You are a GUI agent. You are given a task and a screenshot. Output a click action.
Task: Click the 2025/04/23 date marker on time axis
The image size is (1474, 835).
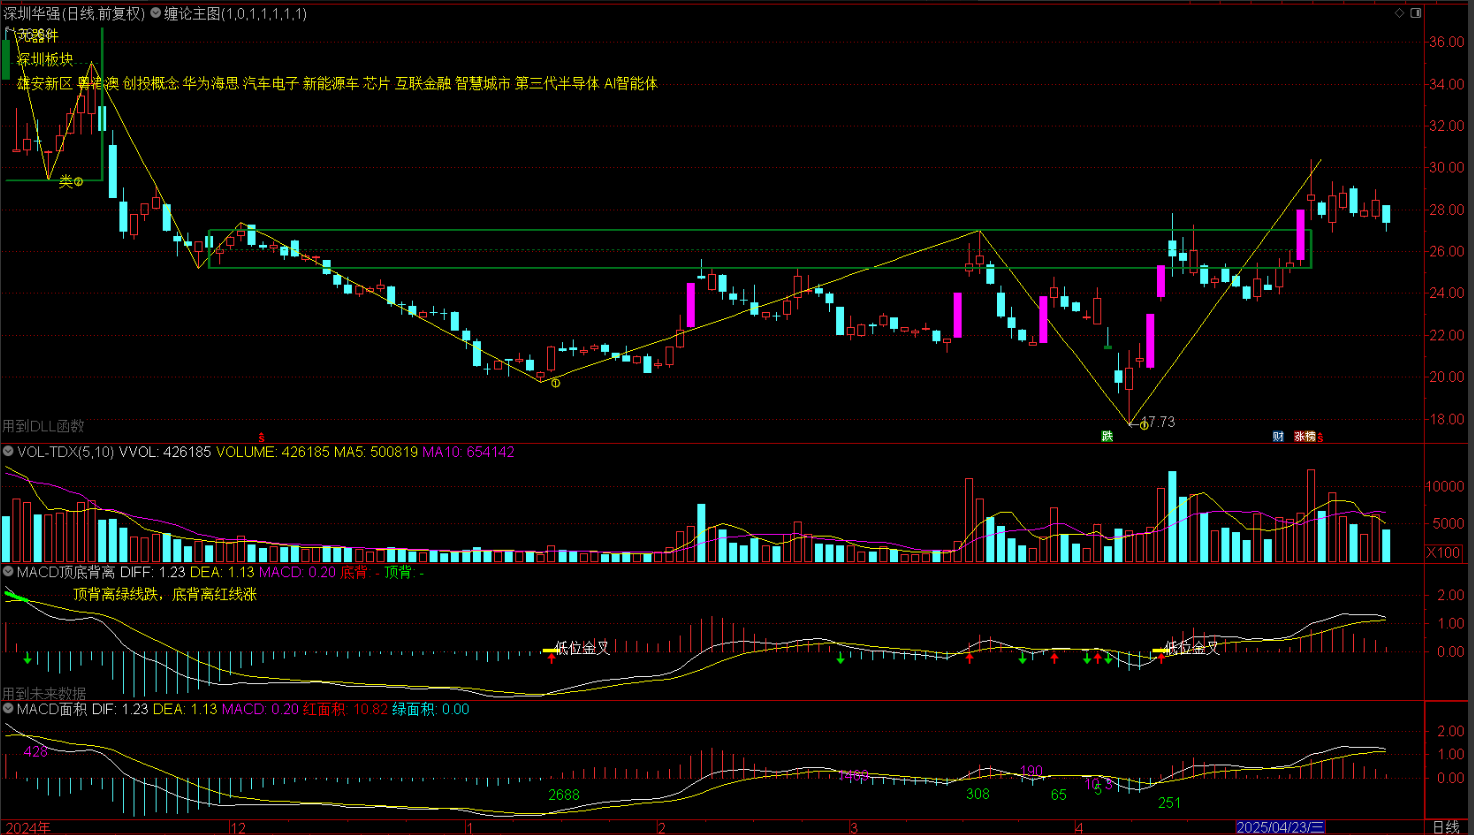pos(1280,827)
